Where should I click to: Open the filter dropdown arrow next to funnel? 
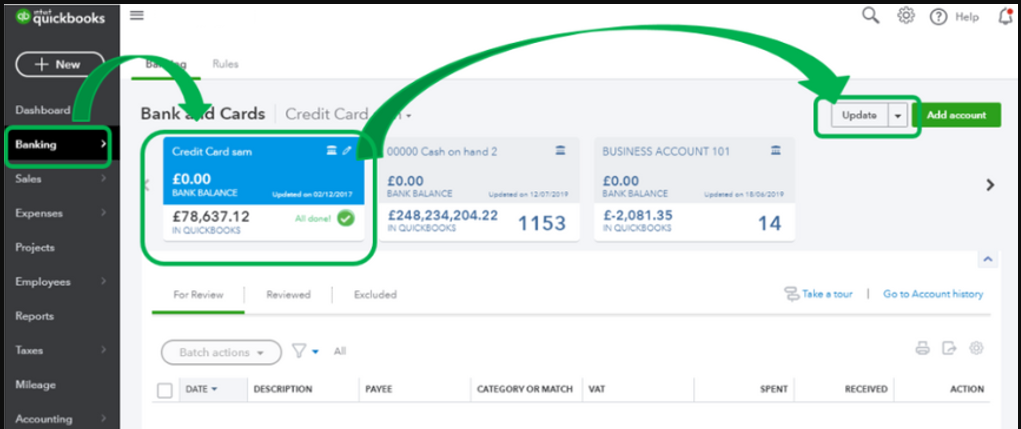316,352
